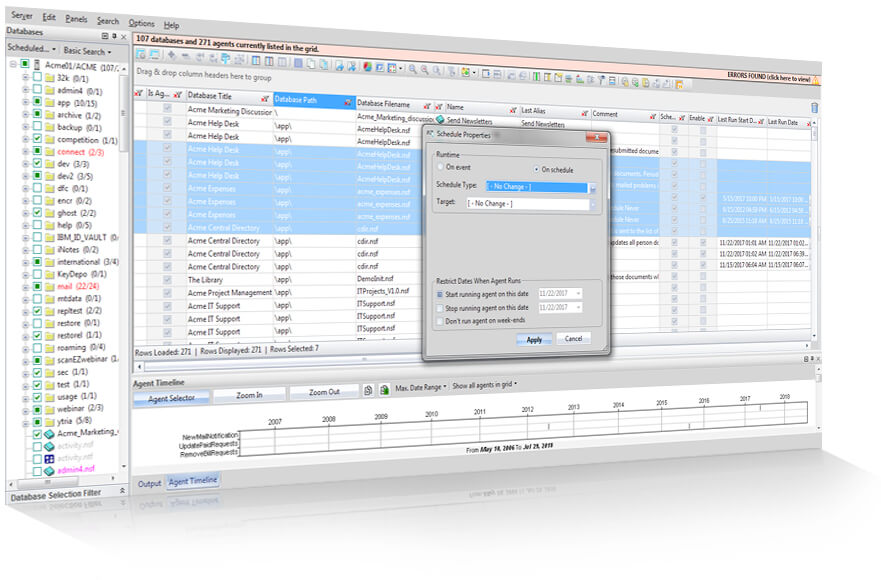Click the export-to-Excel icon in timeline bar
Image resolution: width=881 pixels, height=580 pixels.
pyautogui.click(x=384, y=389)
